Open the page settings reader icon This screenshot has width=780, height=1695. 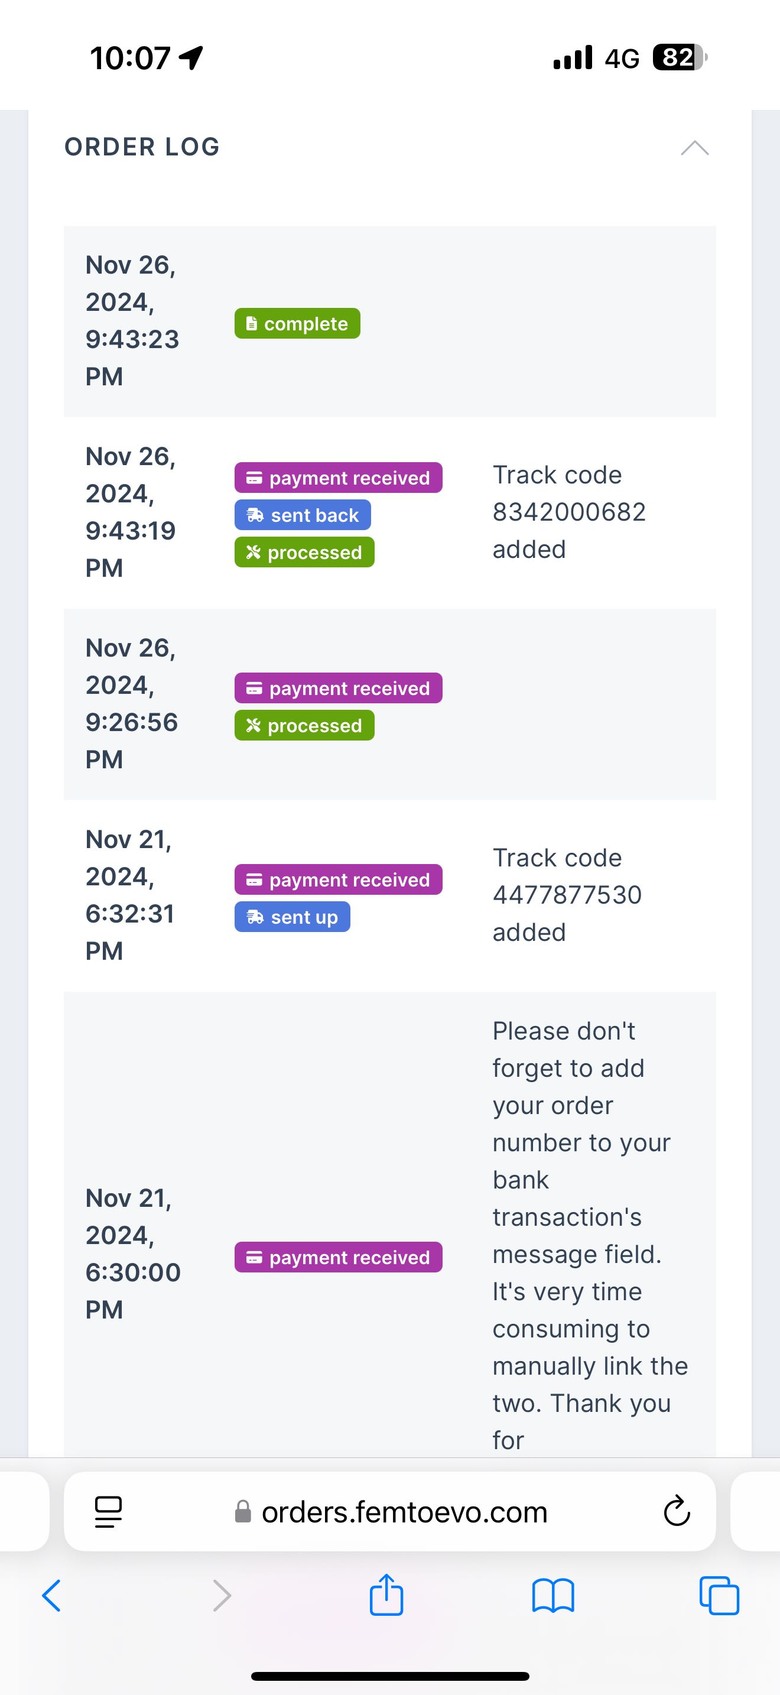tap(108, 1512)
